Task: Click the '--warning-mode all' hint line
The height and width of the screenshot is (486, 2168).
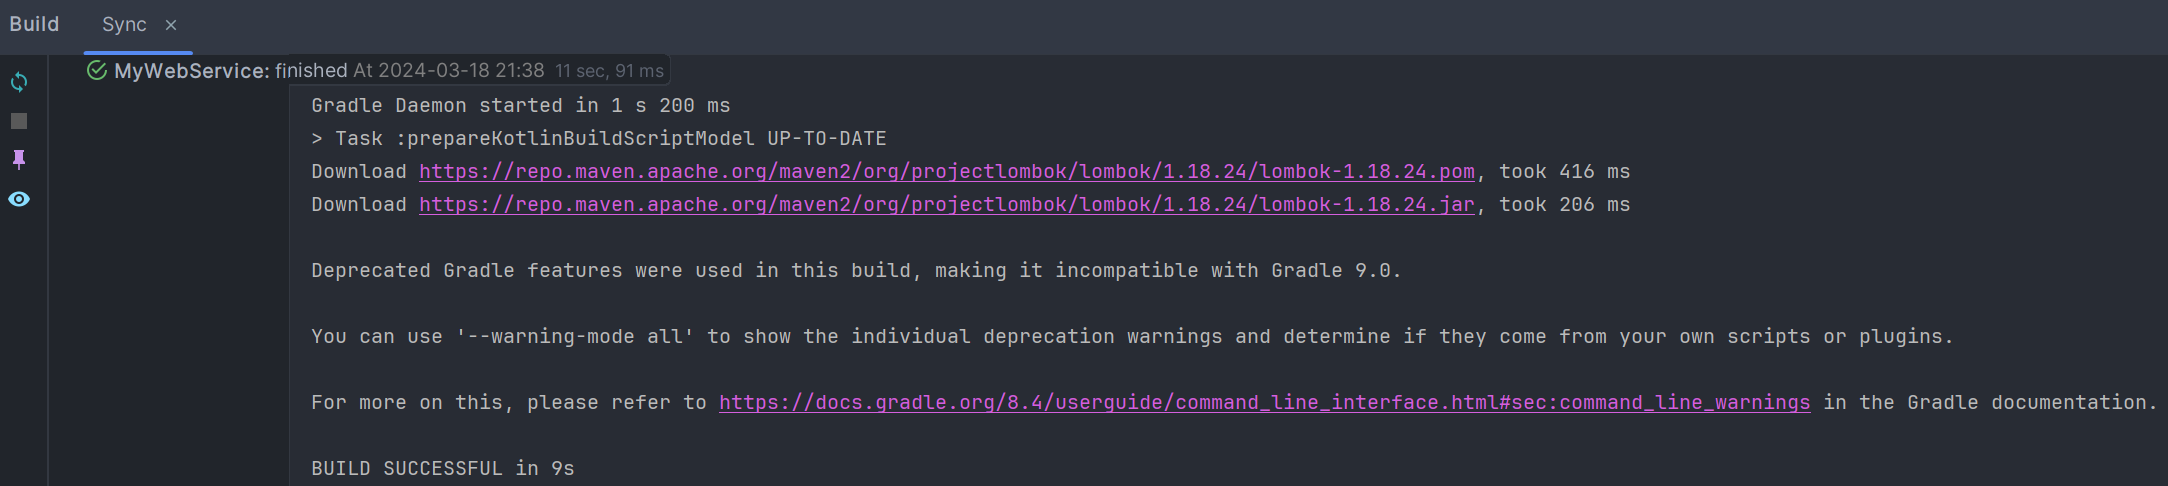Action: [x=1132, y=337]
